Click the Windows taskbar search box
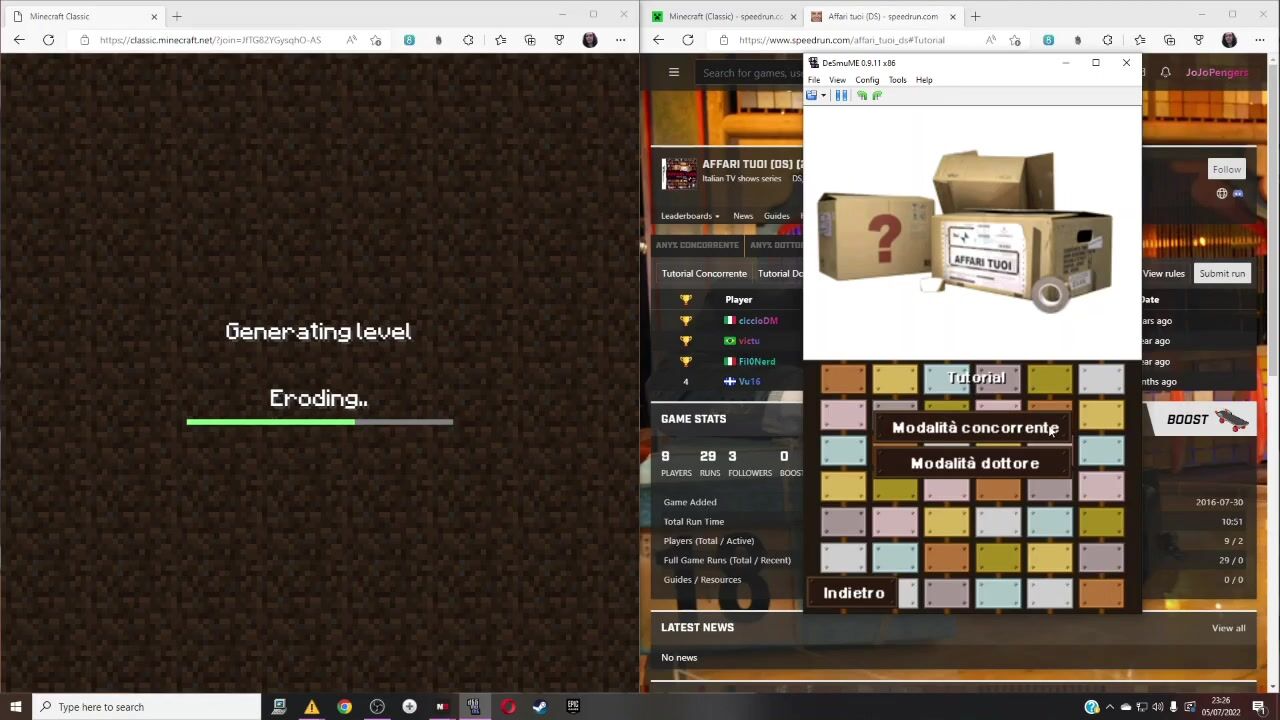The image size is (1280, 720). click(150, 707)
